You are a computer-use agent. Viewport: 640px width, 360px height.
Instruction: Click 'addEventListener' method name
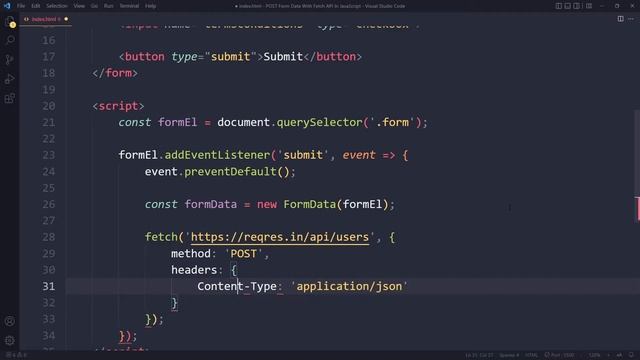pos(217,155)
